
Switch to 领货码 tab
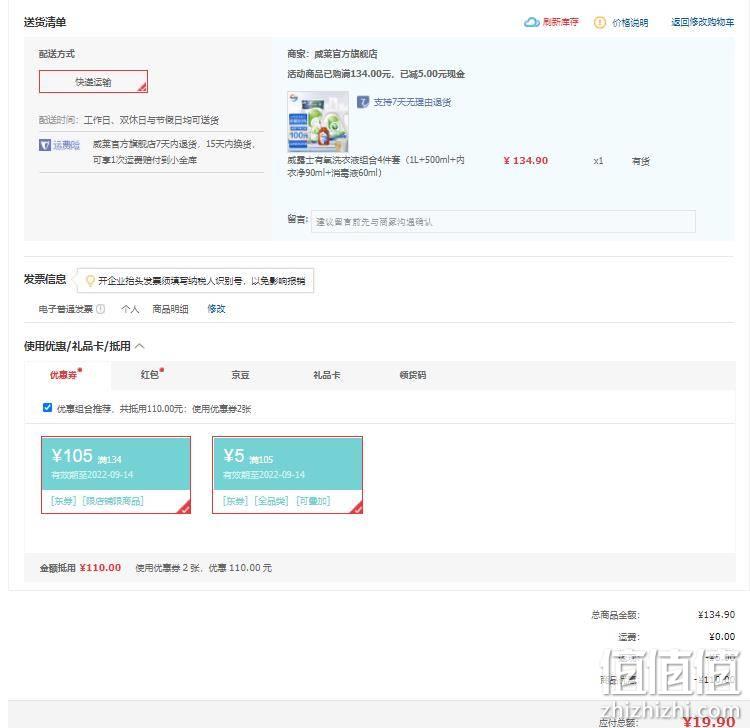412,375
